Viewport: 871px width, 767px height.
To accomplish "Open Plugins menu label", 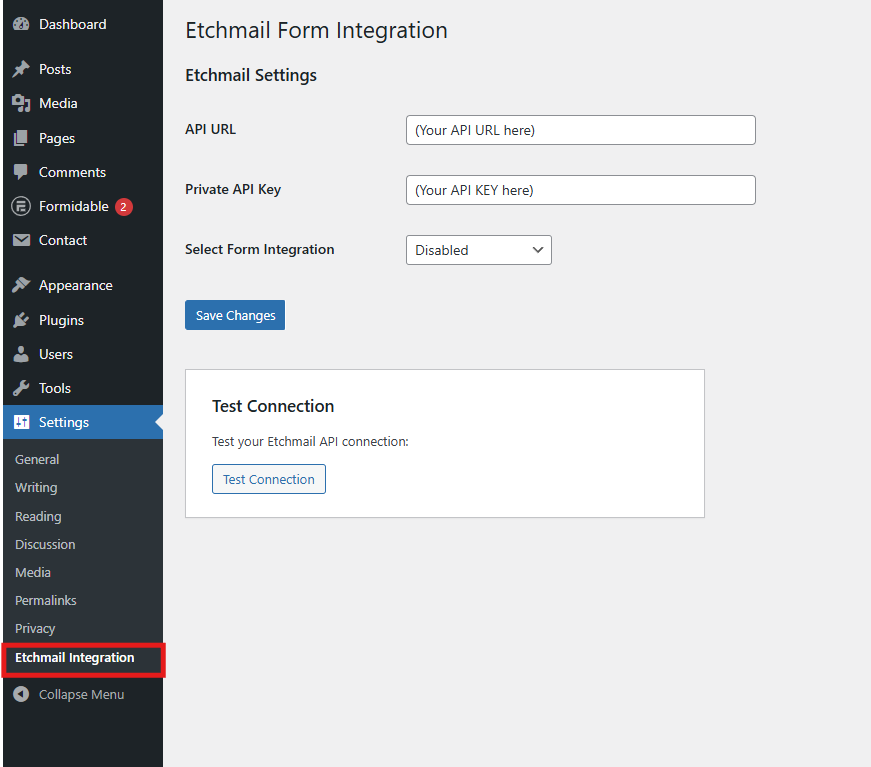I will pos(61,320).
